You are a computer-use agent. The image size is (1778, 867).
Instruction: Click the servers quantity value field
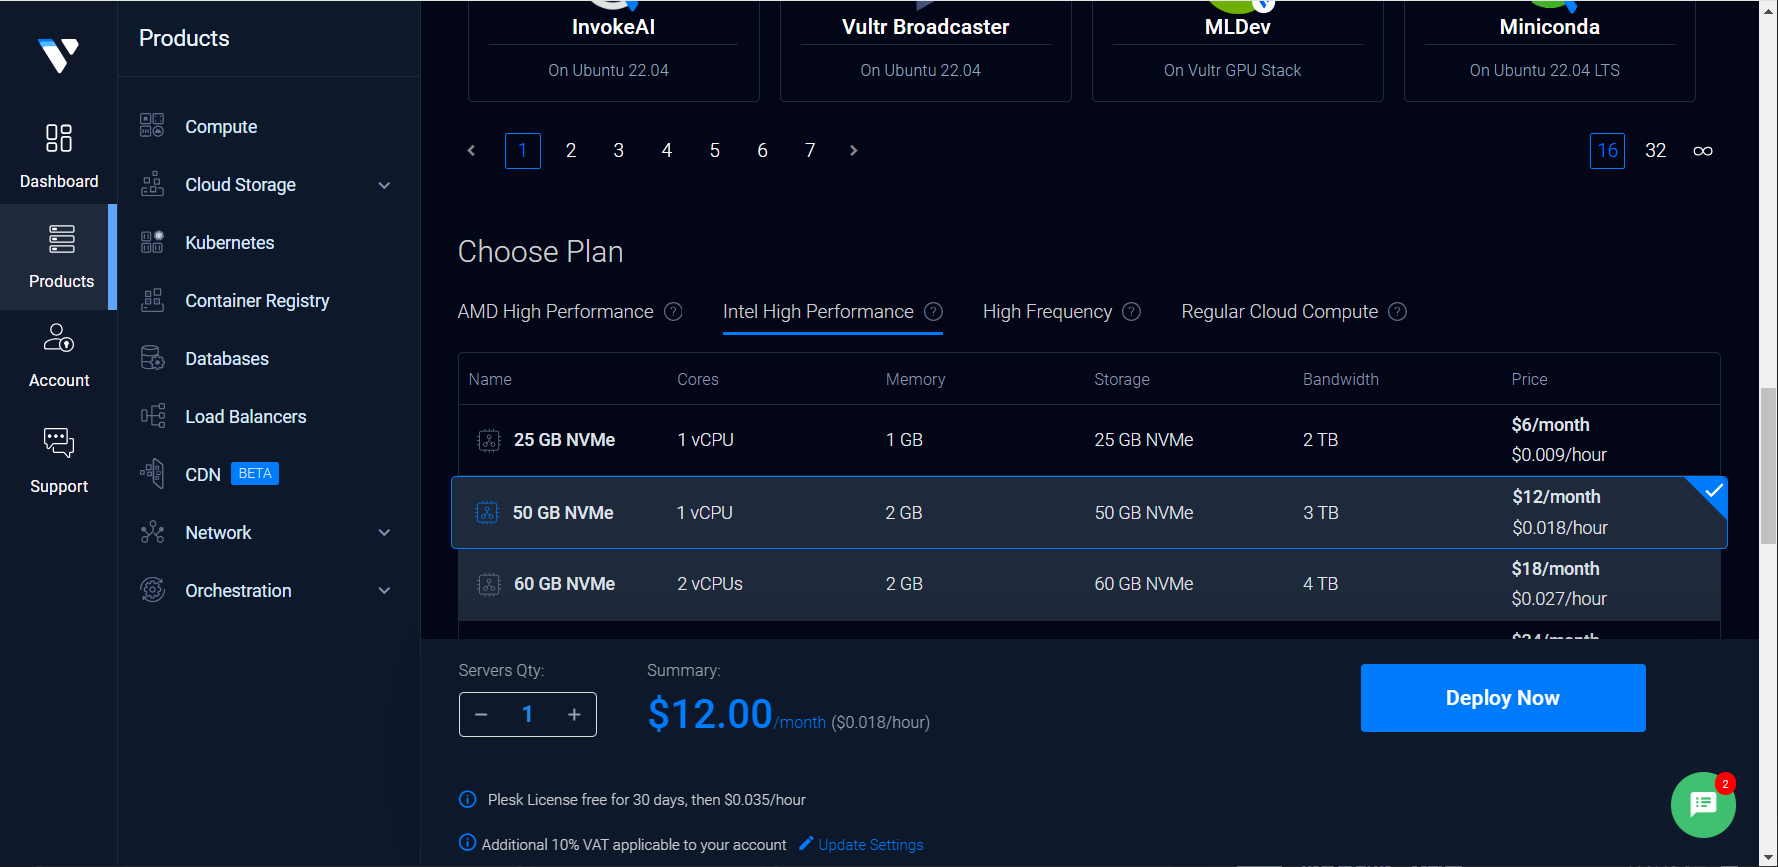pyautogui.click(x=528, y=714)
